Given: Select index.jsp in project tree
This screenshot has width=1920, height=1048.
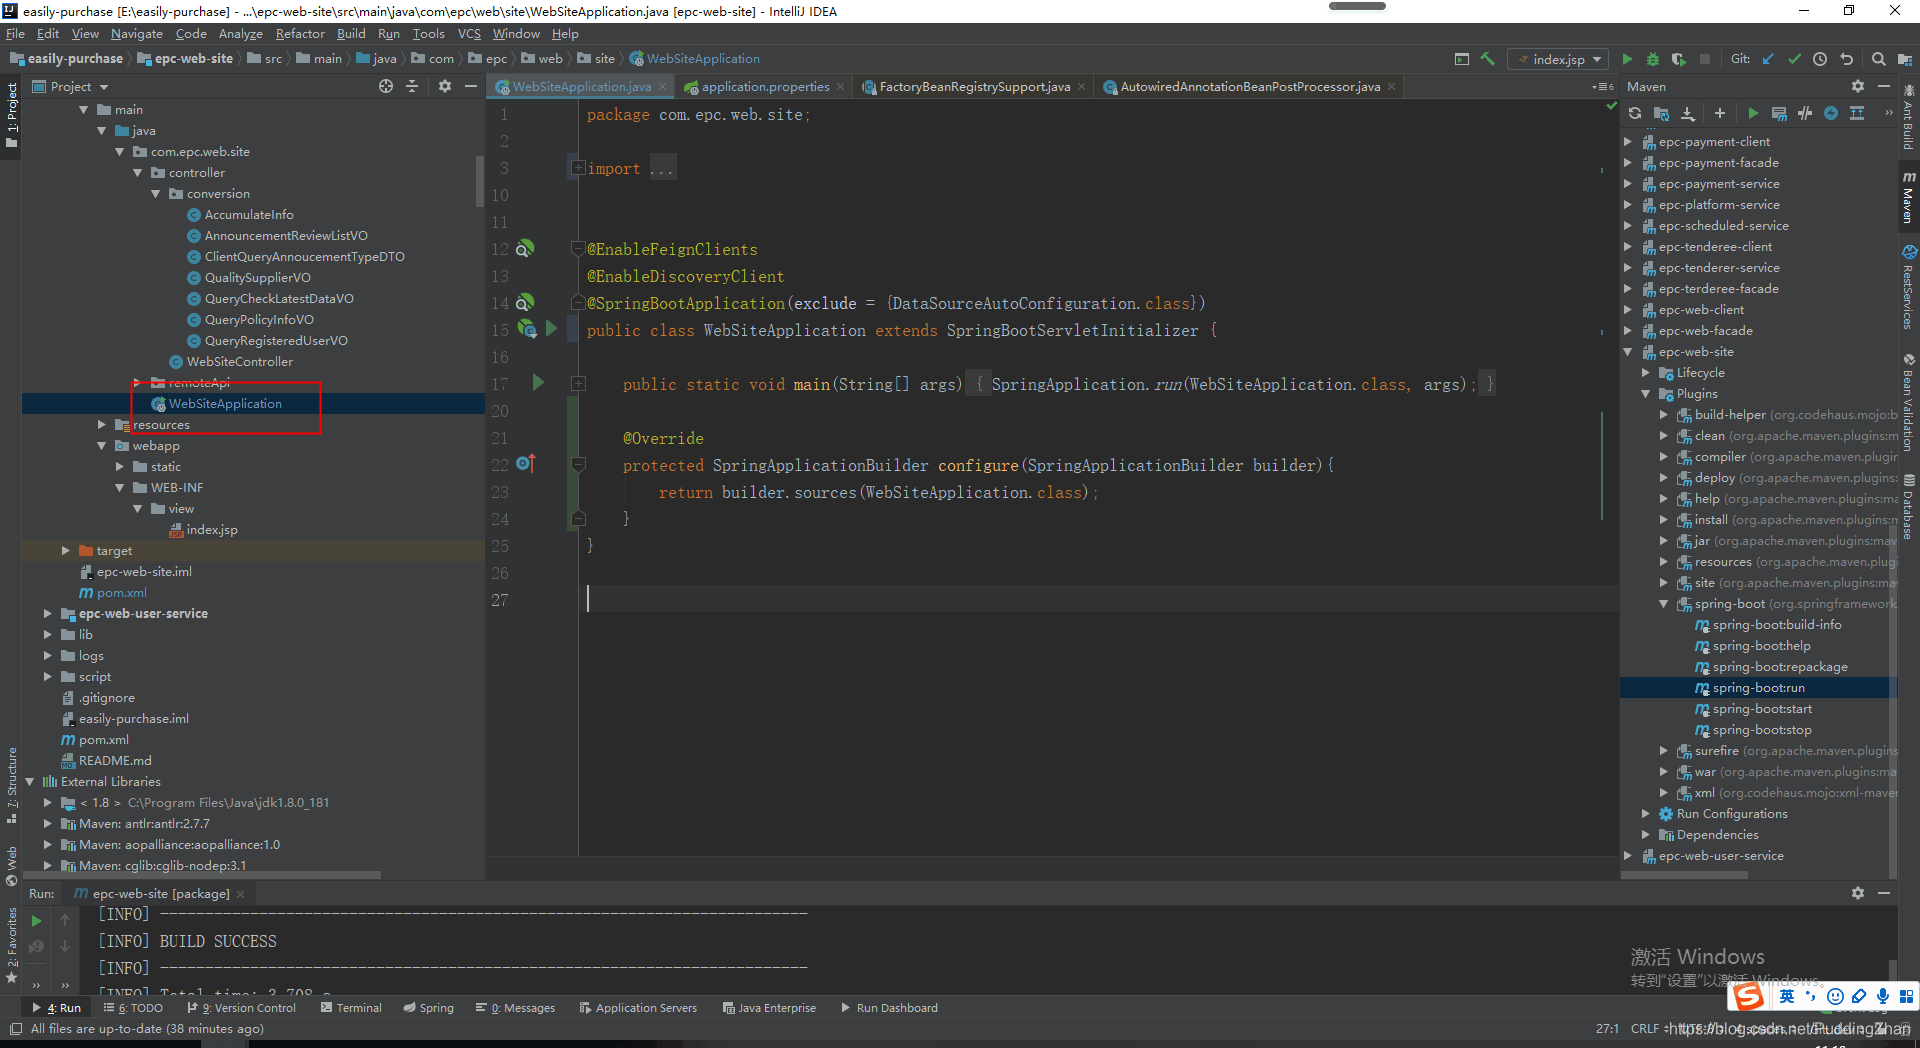Looking at the screenshot, I should point(212,530).
